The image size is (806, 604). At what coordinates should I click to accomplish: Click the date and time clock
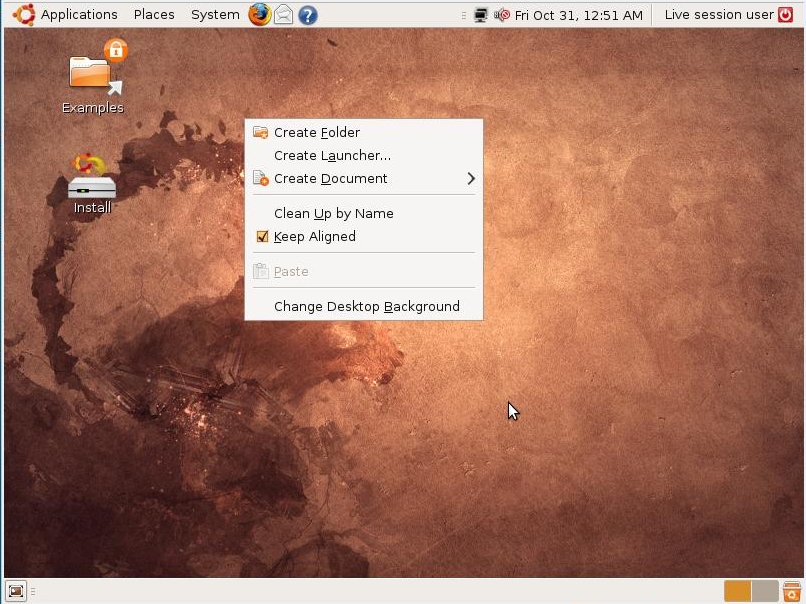click(578, 15)
